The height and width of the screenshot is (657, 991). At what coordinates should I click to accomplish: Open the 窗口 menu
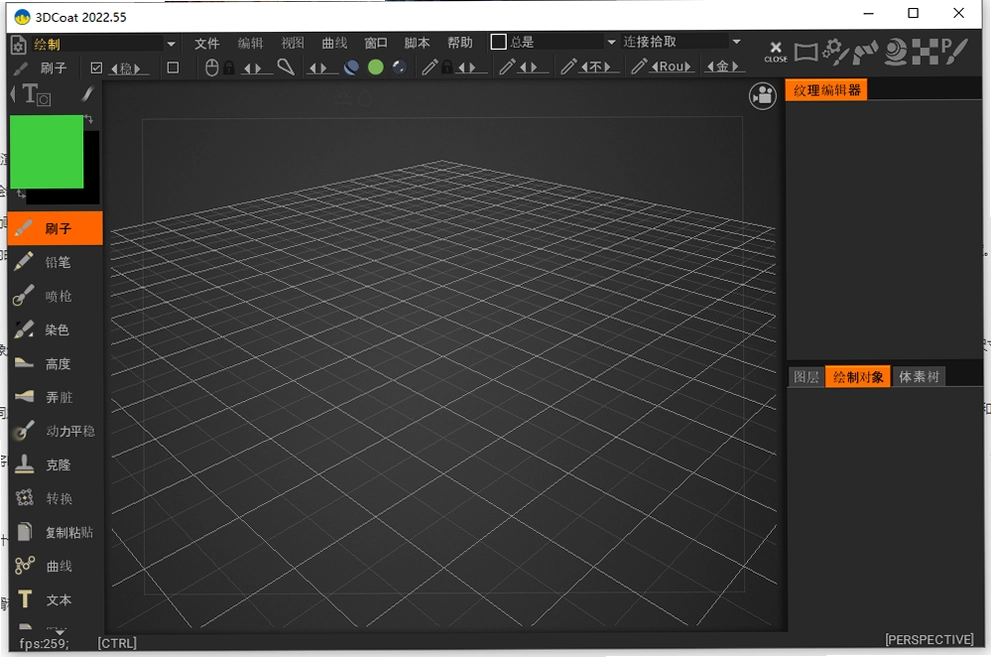point(375,43)
